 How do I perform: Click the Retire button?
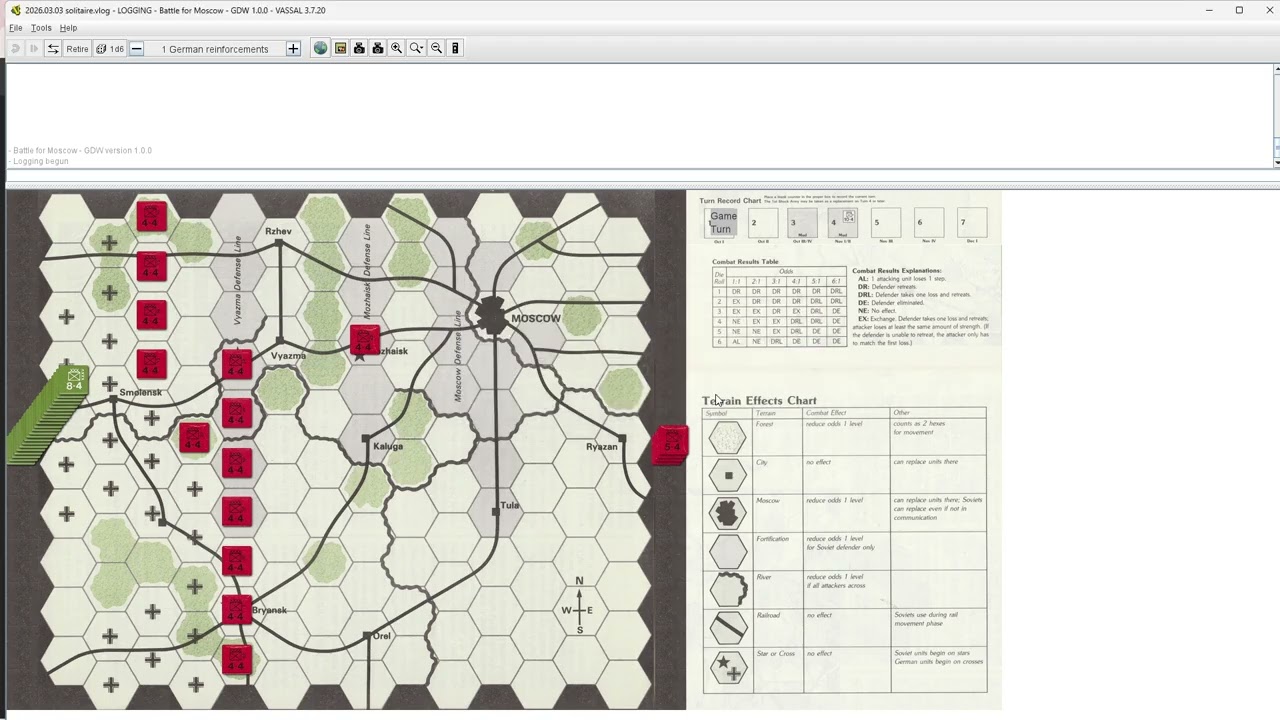77,48
